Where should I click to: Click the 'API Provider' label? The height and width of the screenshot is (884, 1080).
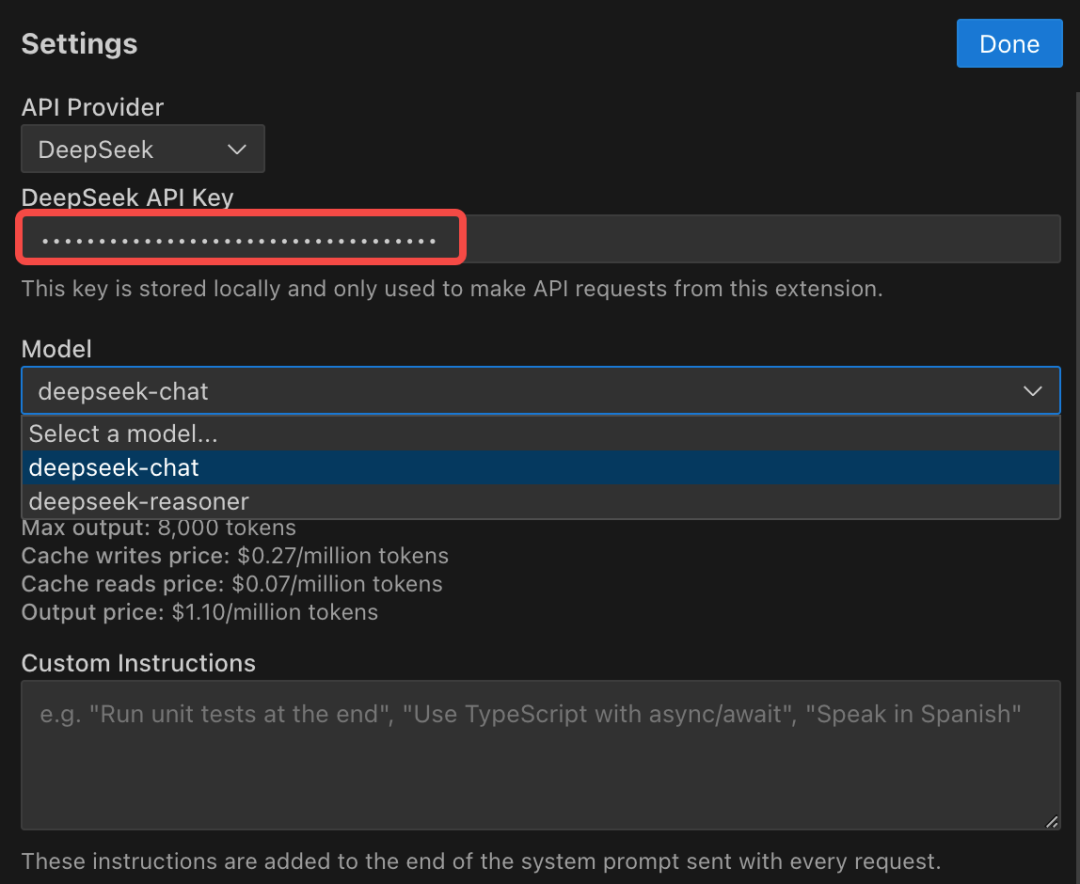(x=92, y=107)
